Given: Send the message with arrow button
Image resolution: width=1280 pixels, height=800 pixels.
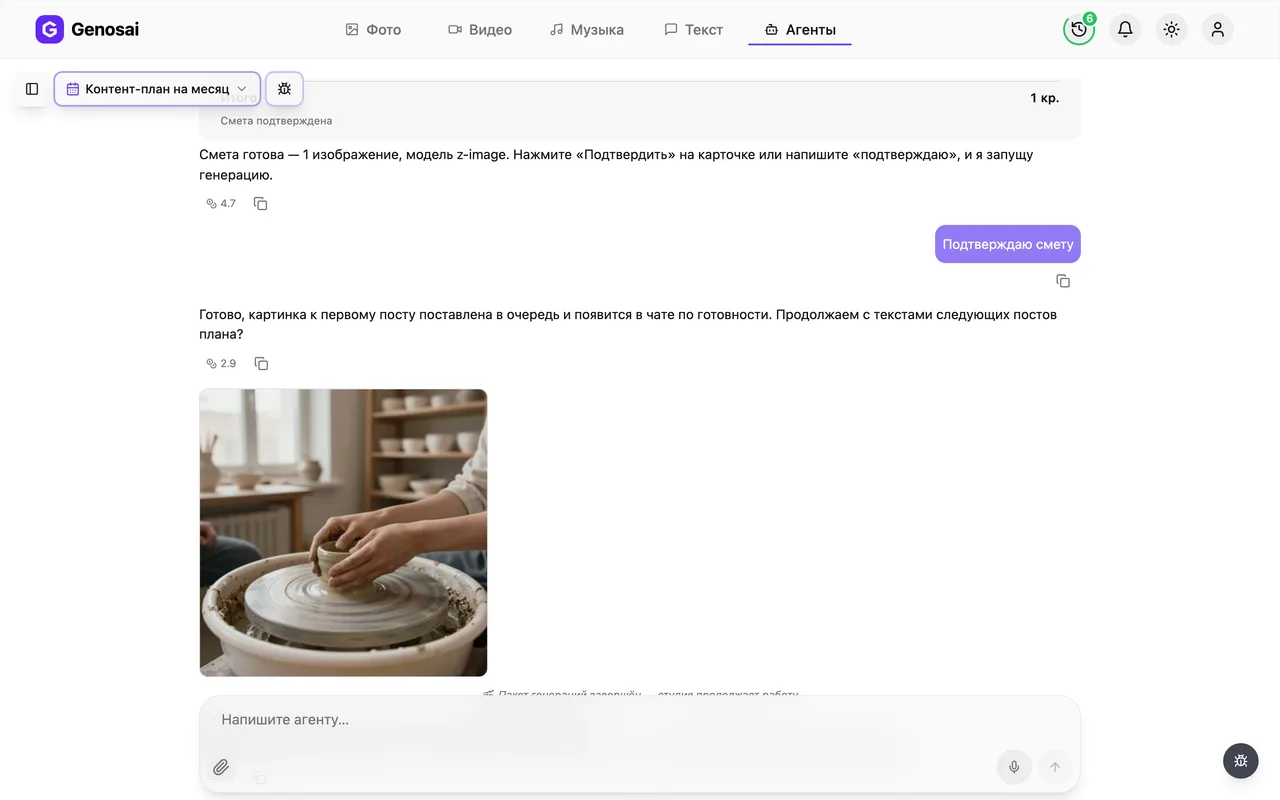Looking at the screenshot, I should click(x=1054, y=767).
